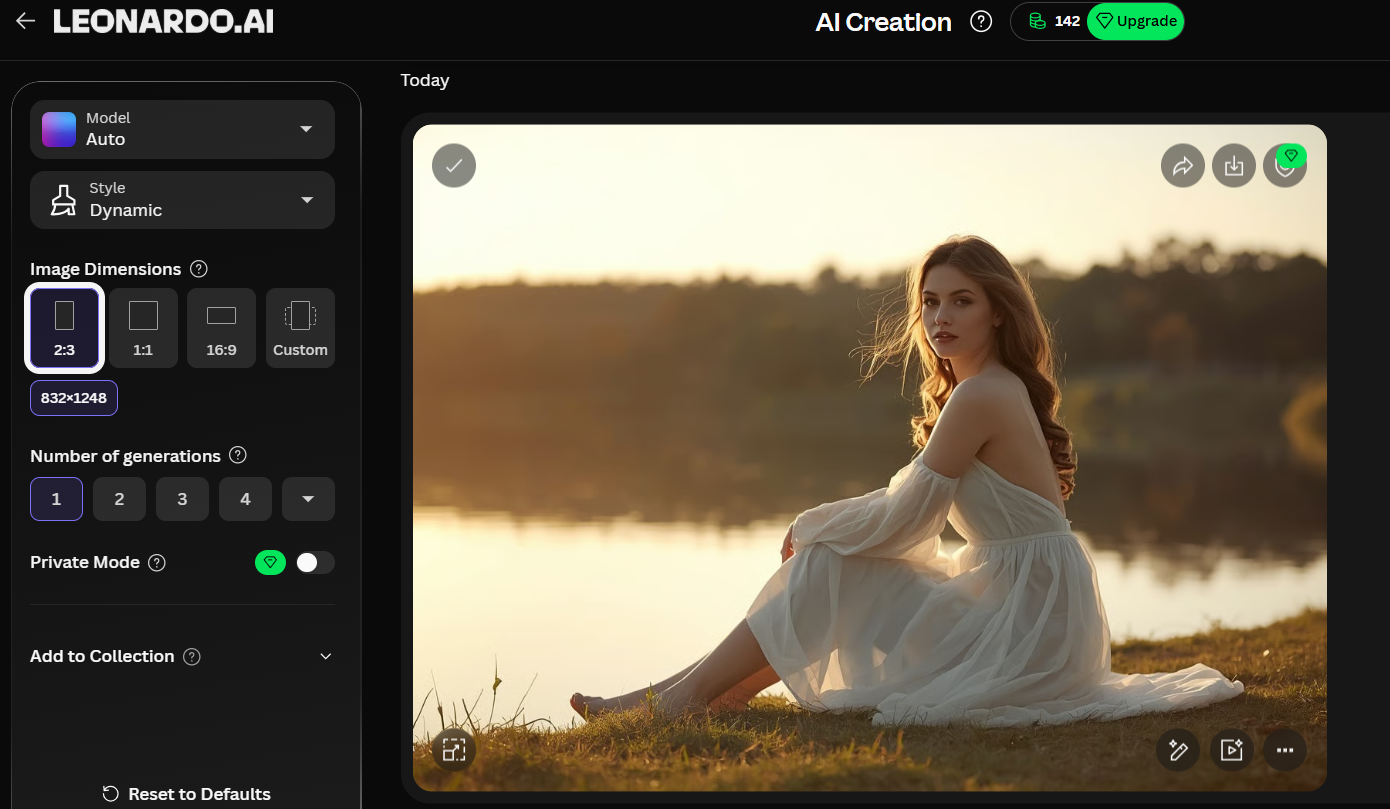This screenshot has height=809, width=1390.
Task: Click the Model gradient color icon
Action: (59, 129)
